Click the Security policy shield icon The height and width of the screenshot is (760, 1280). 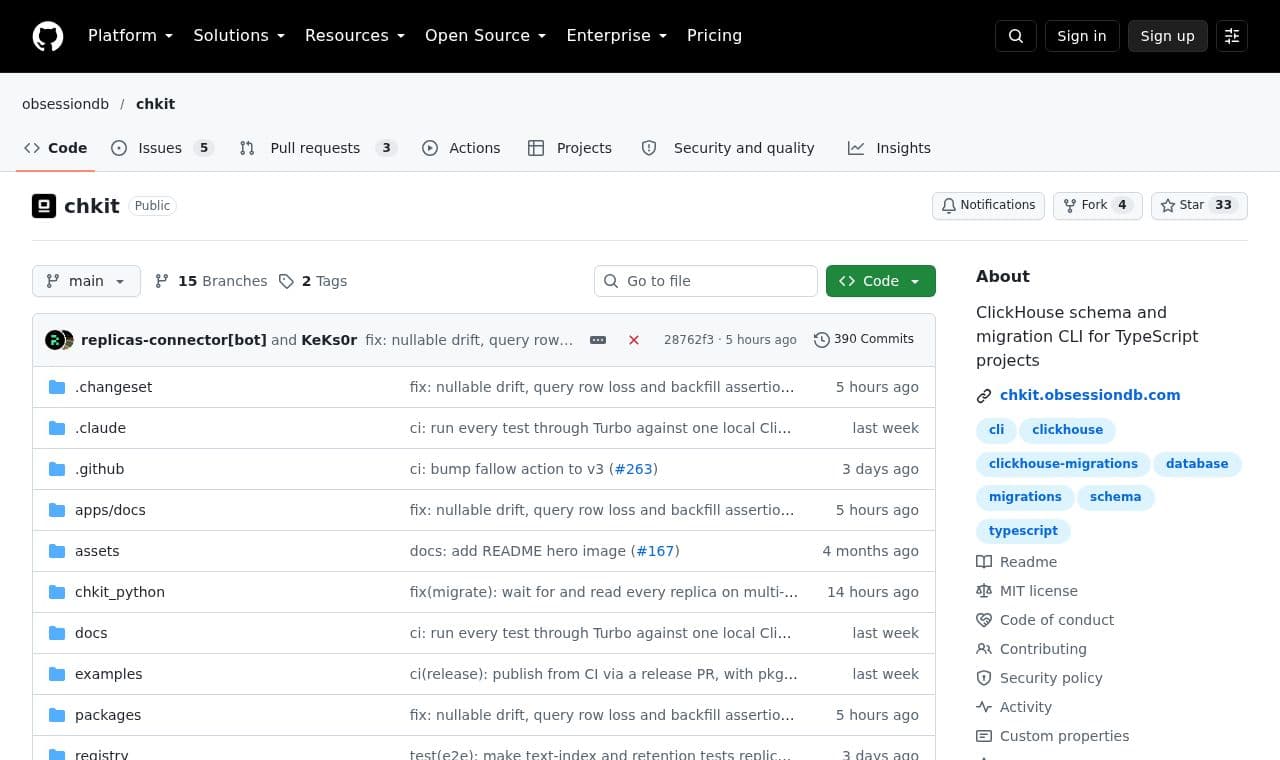point(984,678)
